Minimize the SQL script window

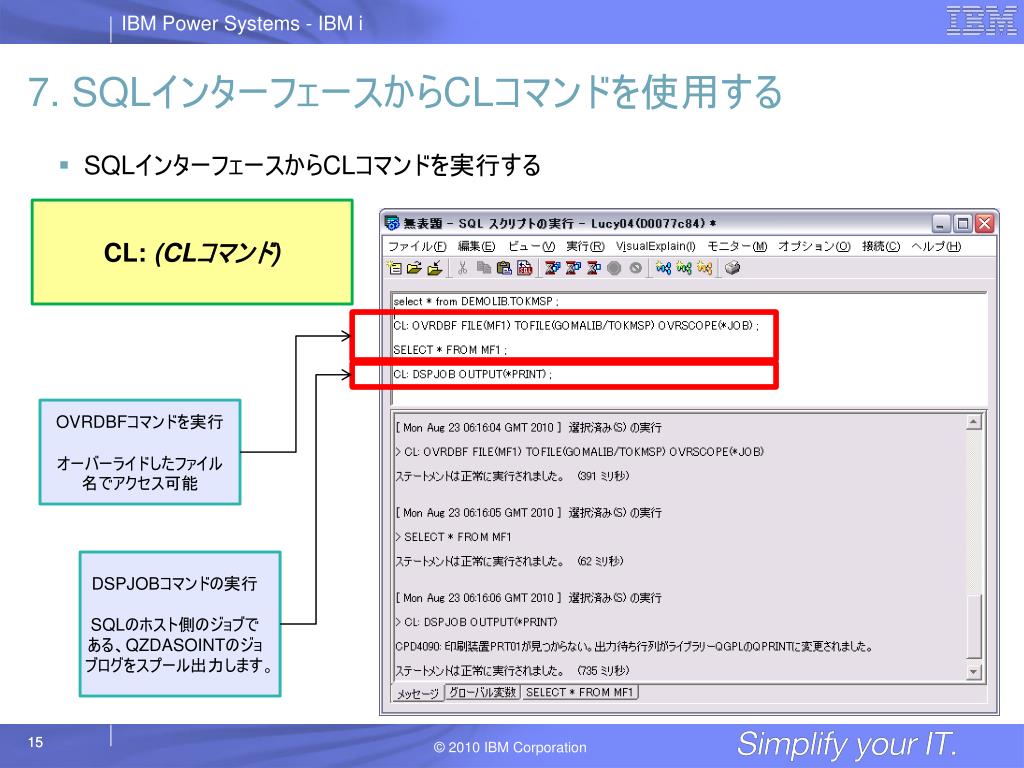(x=940, y=224)
